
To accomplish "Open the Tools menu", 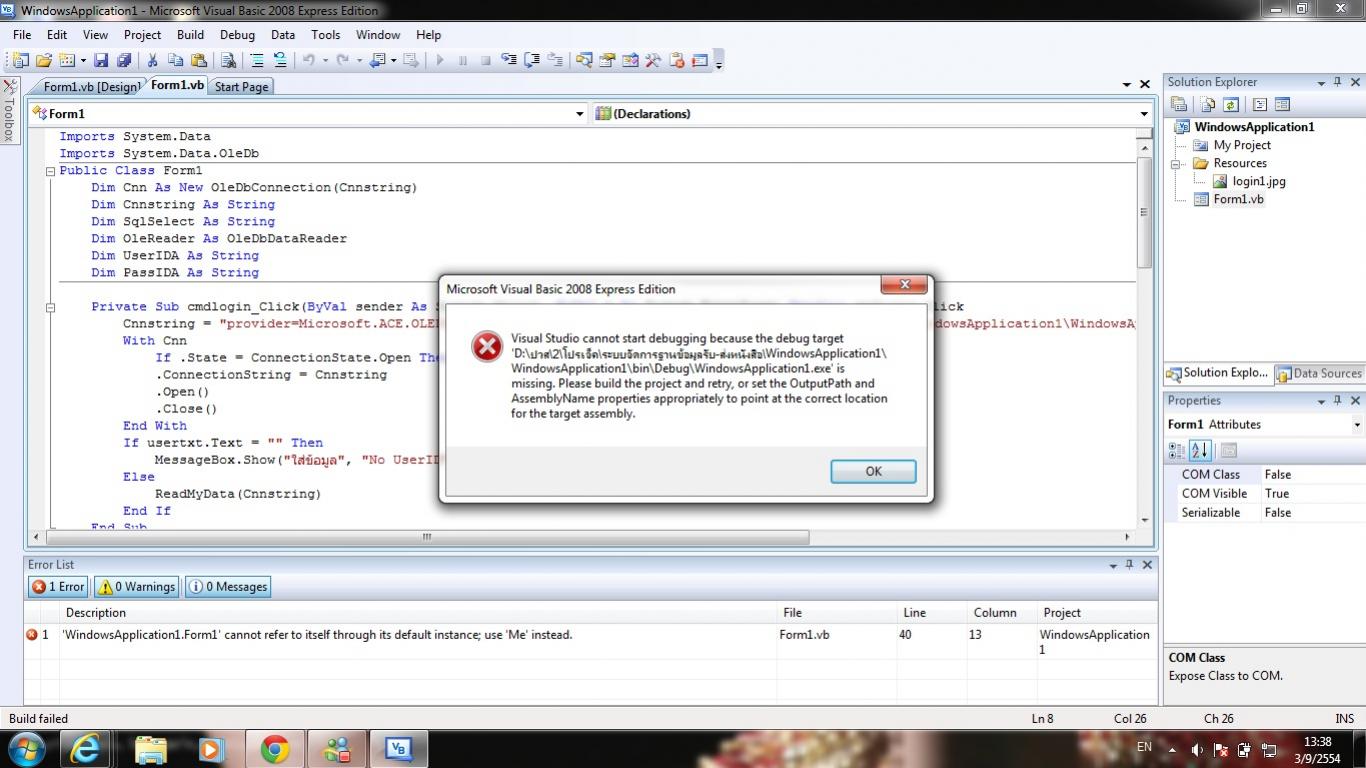I will click(326, 34).
